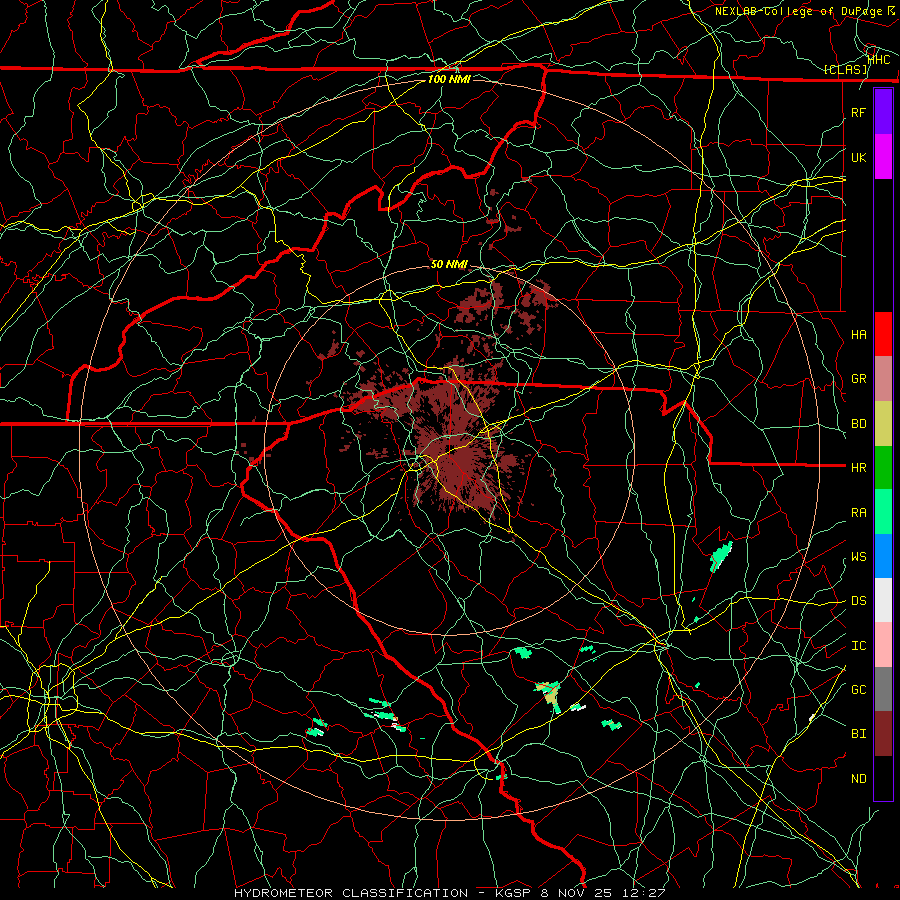Image resolution: width=900 pixels, height=900 pixels.
Task: Select the light pink IC ice crystals swatch
Action: (883, 645)
